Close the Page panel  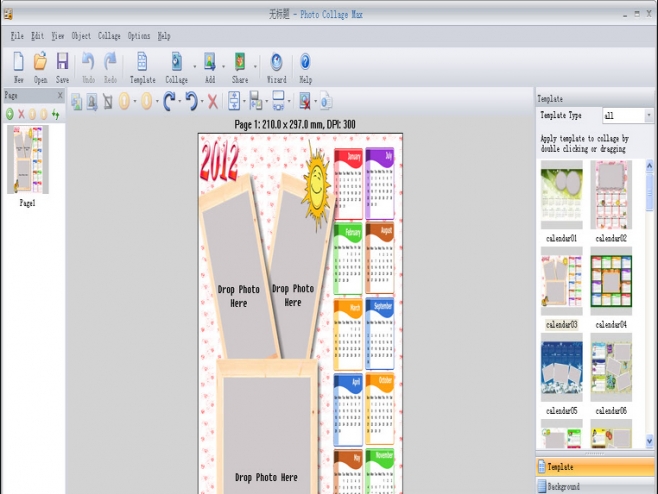tap(60, 96)
